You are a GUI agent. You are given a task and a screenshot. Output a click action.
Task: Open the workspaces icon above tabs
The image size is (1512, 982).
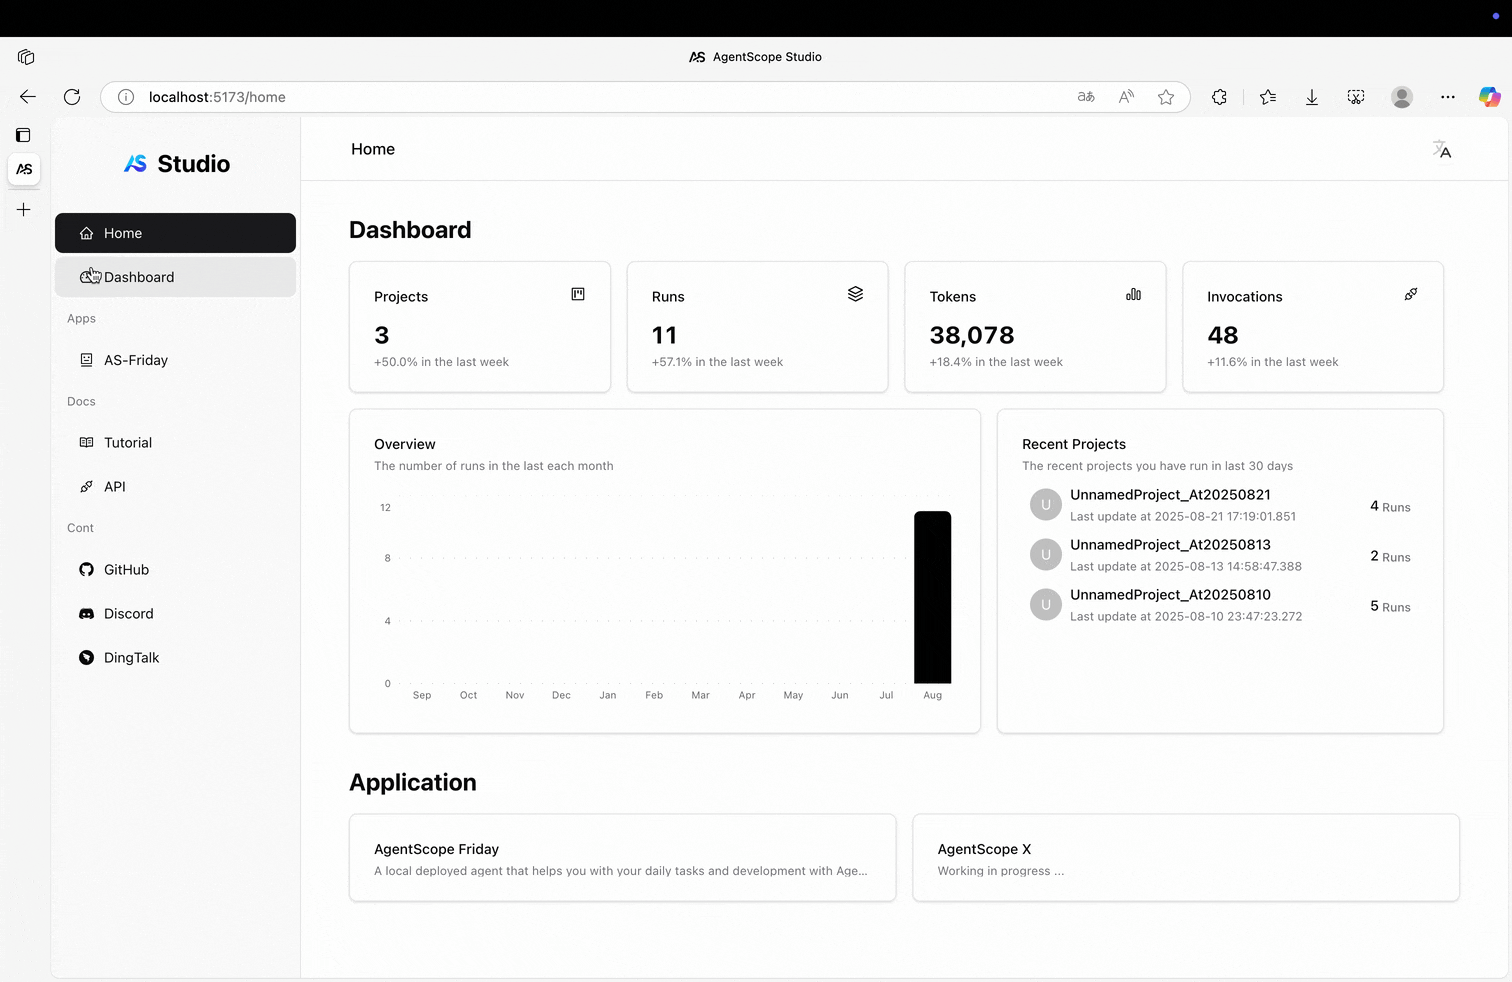tap(26, 57)
